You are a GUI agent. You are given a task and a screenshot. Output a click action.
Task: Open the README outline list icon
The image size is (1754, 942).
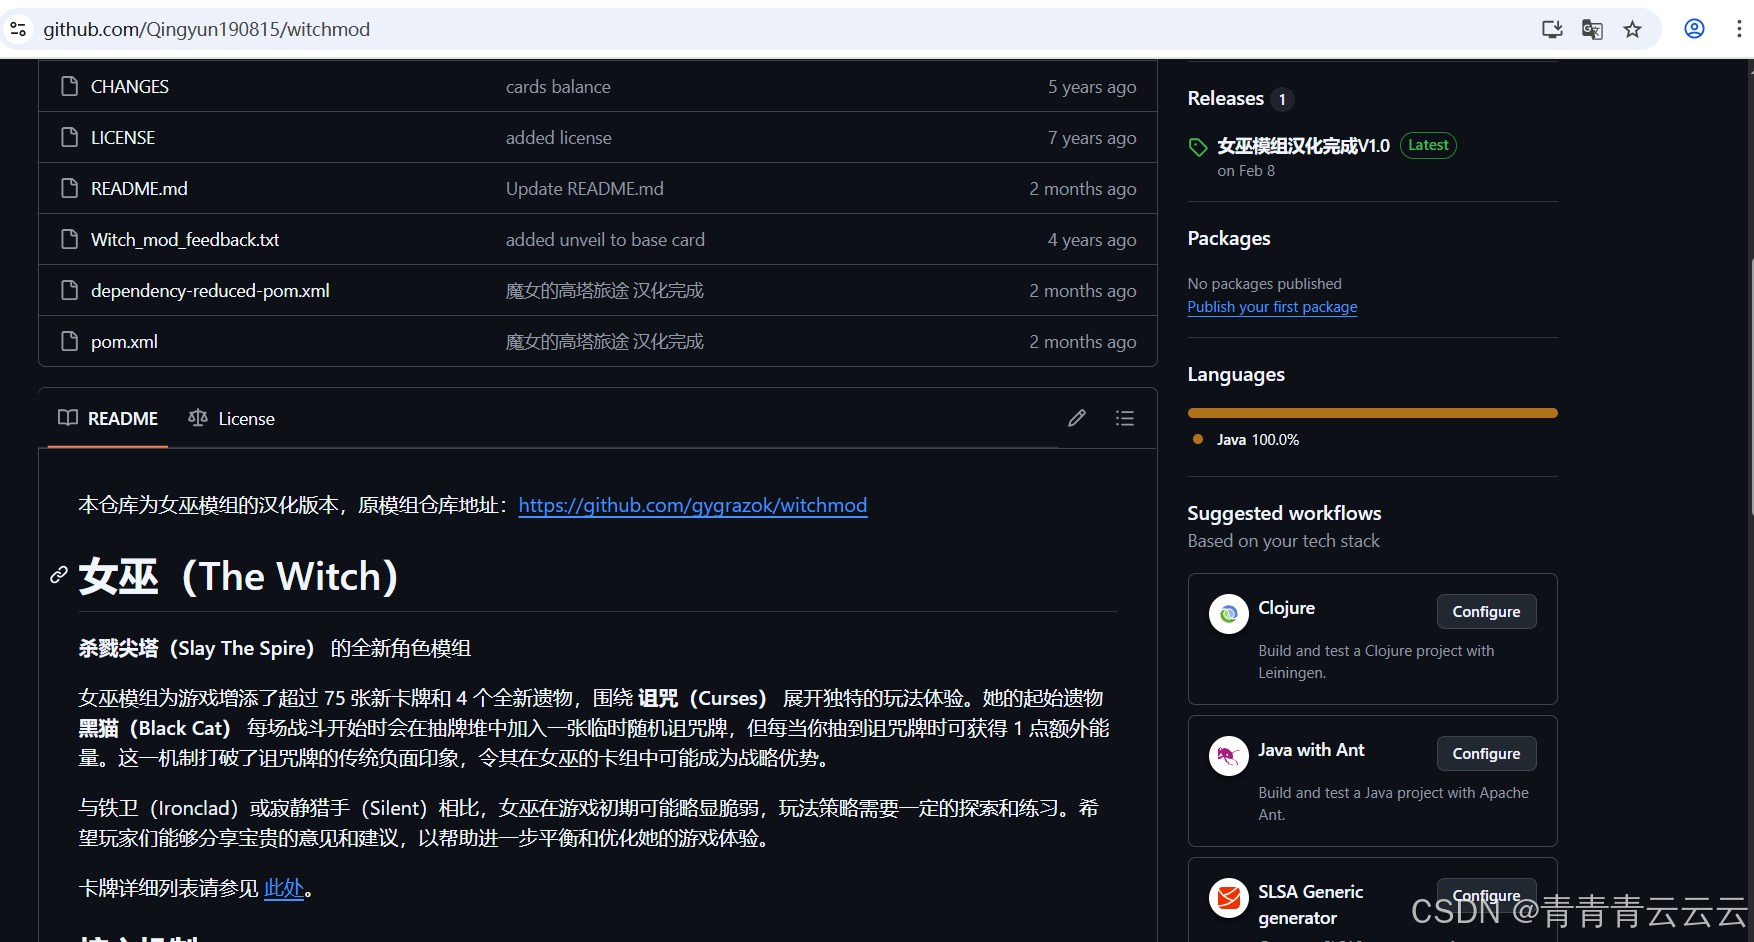1125,418
